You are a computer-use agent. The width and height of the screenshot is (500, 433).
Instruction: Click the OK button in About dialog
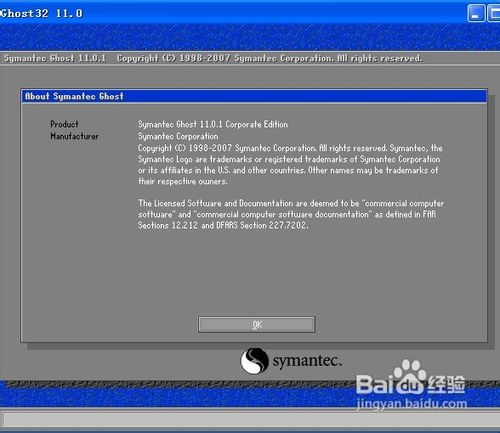tap(256, 324)
